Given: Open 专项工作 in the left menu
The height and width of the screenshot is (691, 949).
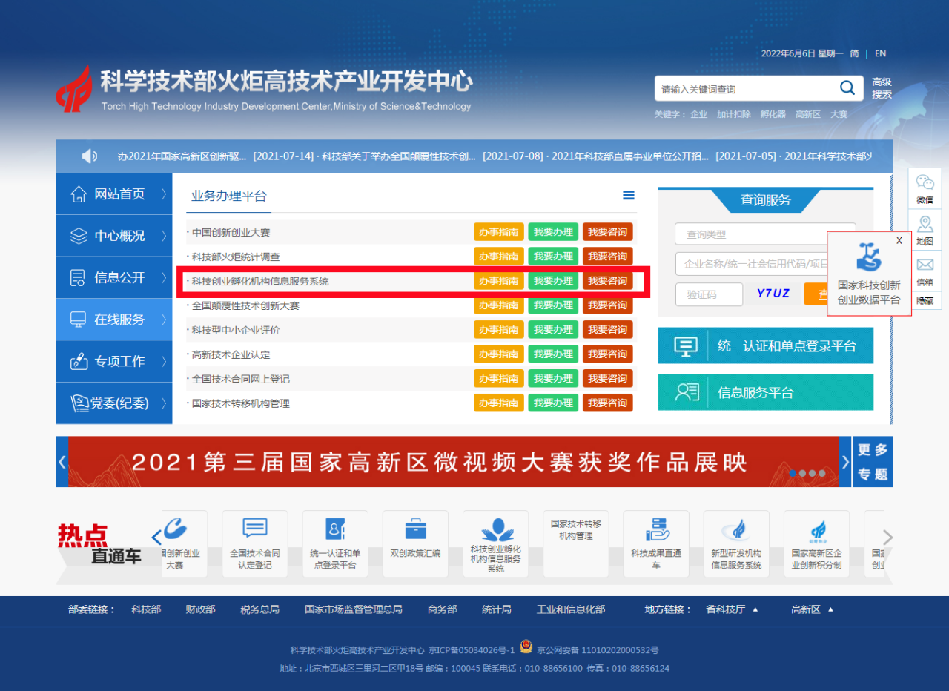Looking at the screenshot, I should point(114,361).
